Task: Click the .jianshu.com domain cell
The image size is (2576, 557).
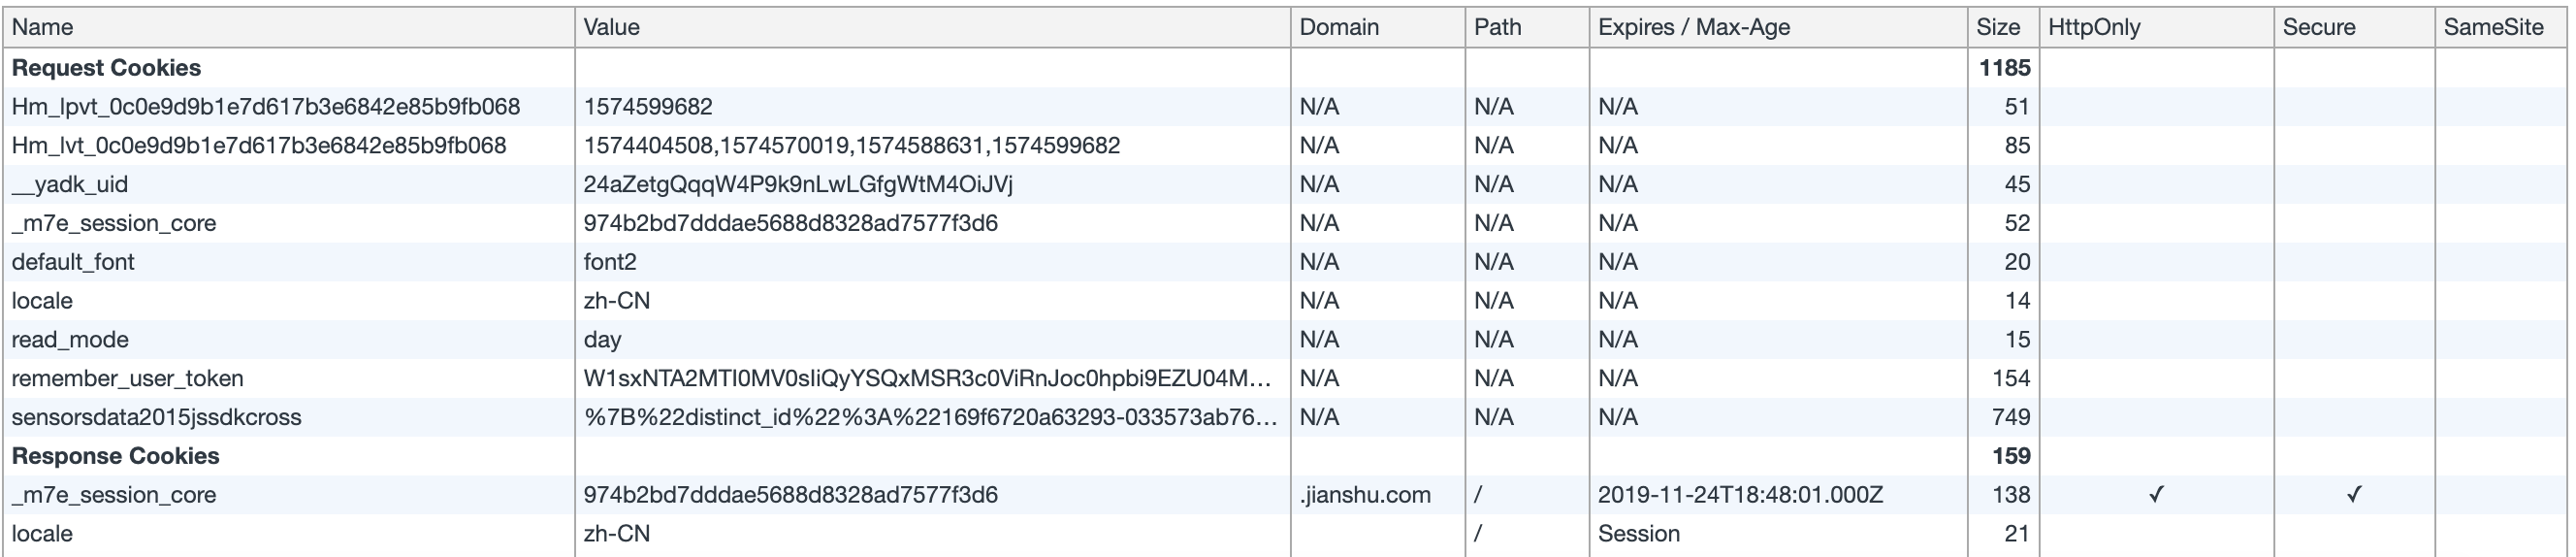Action: pos(1364,495)
